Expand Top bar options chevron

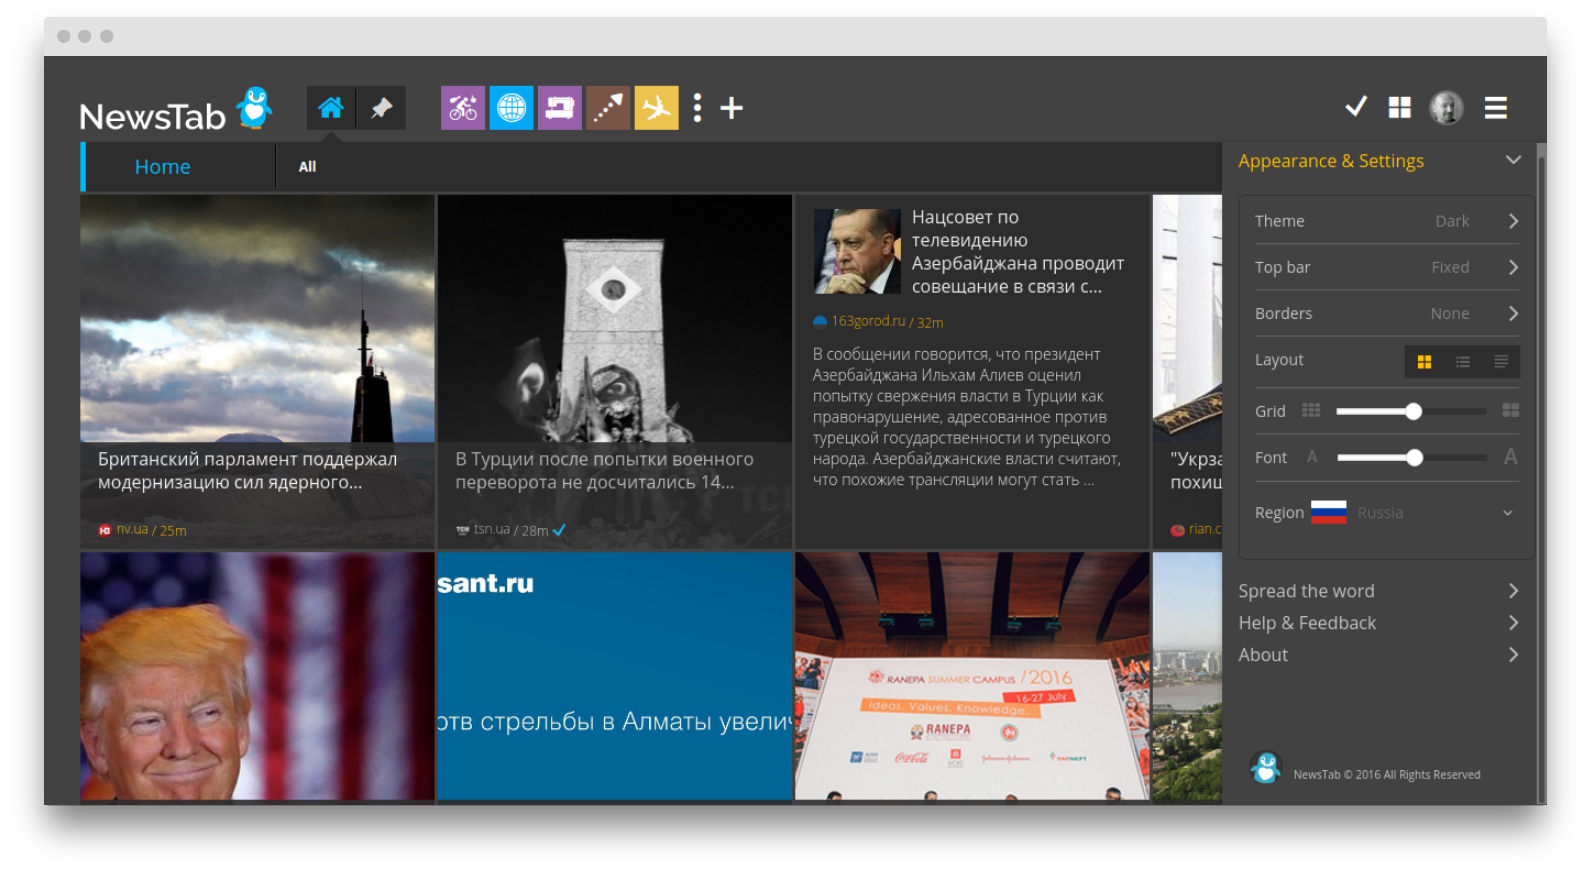click(1513, 267)
